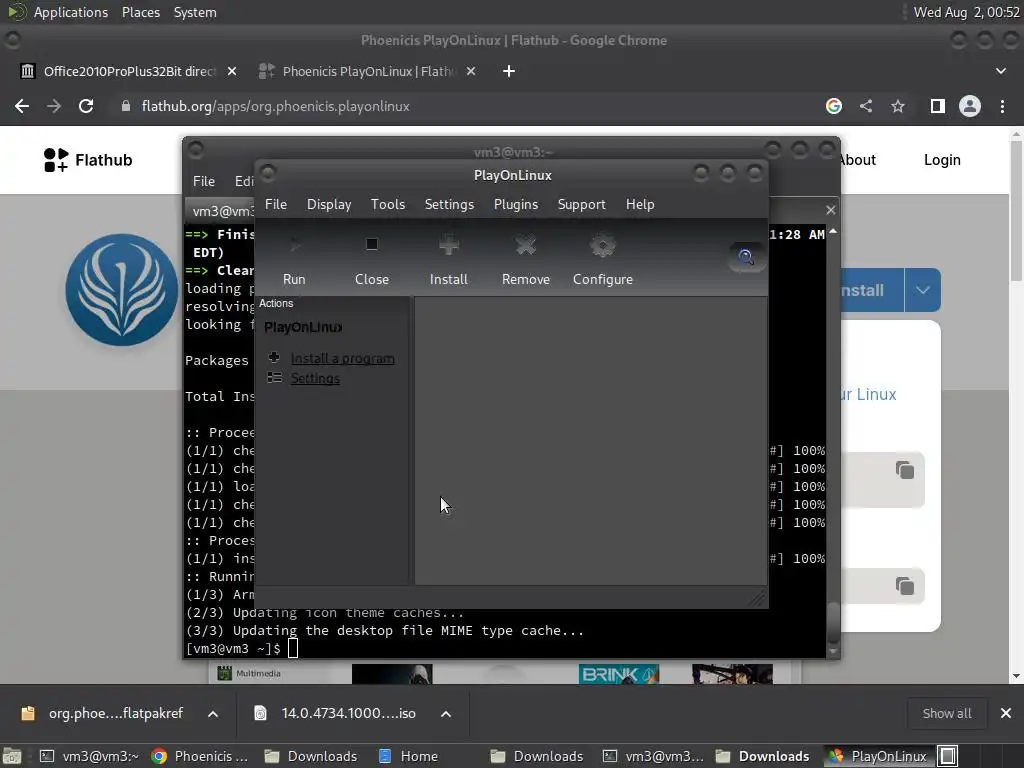Expand options for org.phoe flatpakref download
The image size is (1024, 768).
(x=213, y=714)
